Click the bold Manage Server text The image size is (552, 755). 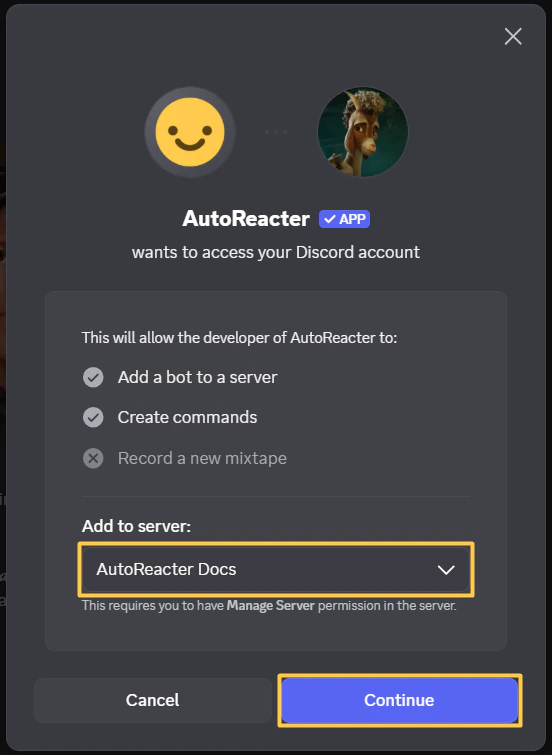point(271,606)
